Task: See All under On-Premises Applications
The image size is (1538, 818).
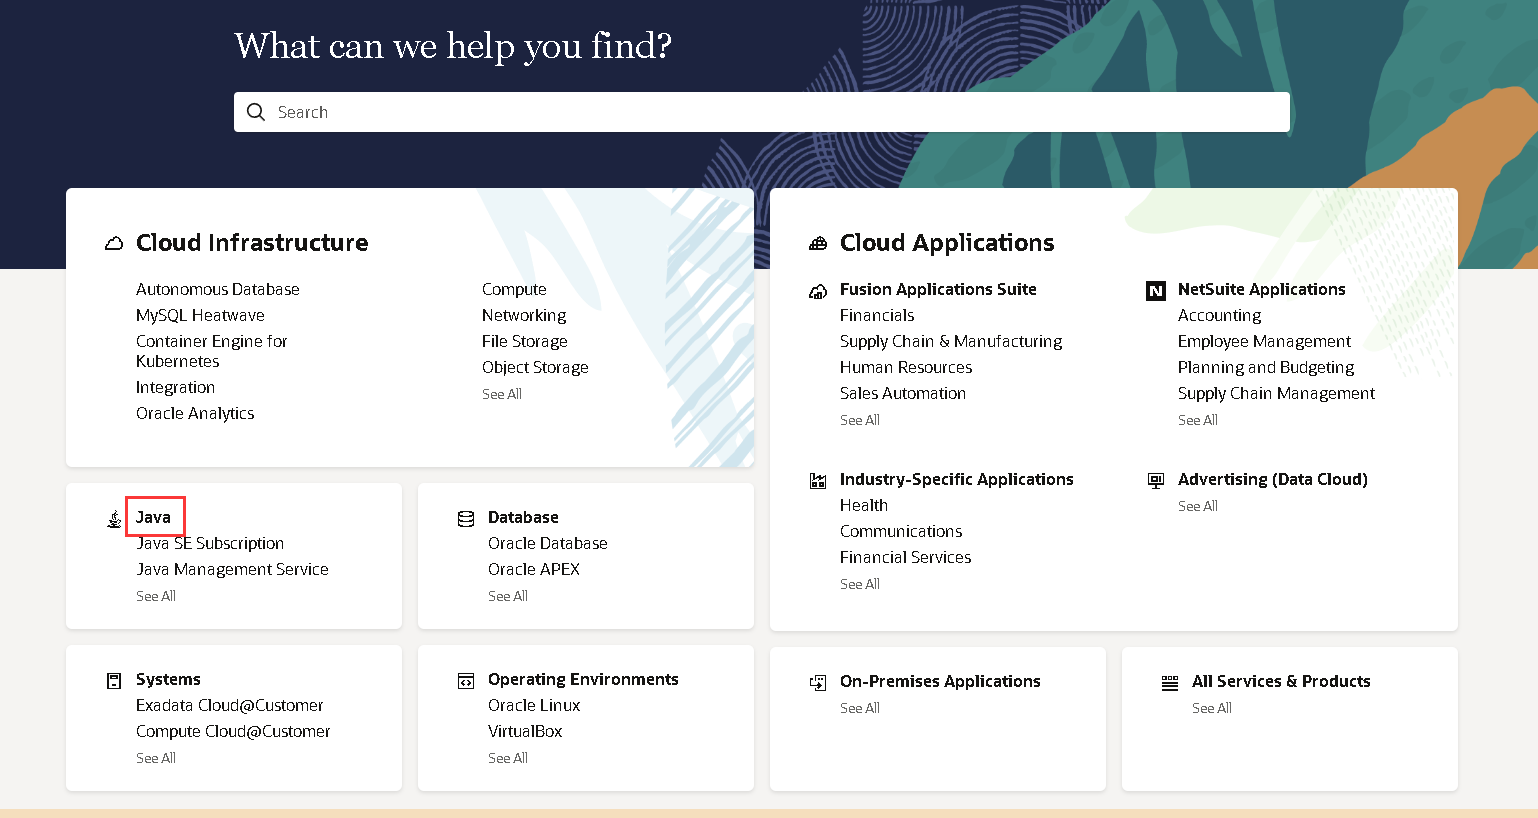Action: tap(860, 708)
